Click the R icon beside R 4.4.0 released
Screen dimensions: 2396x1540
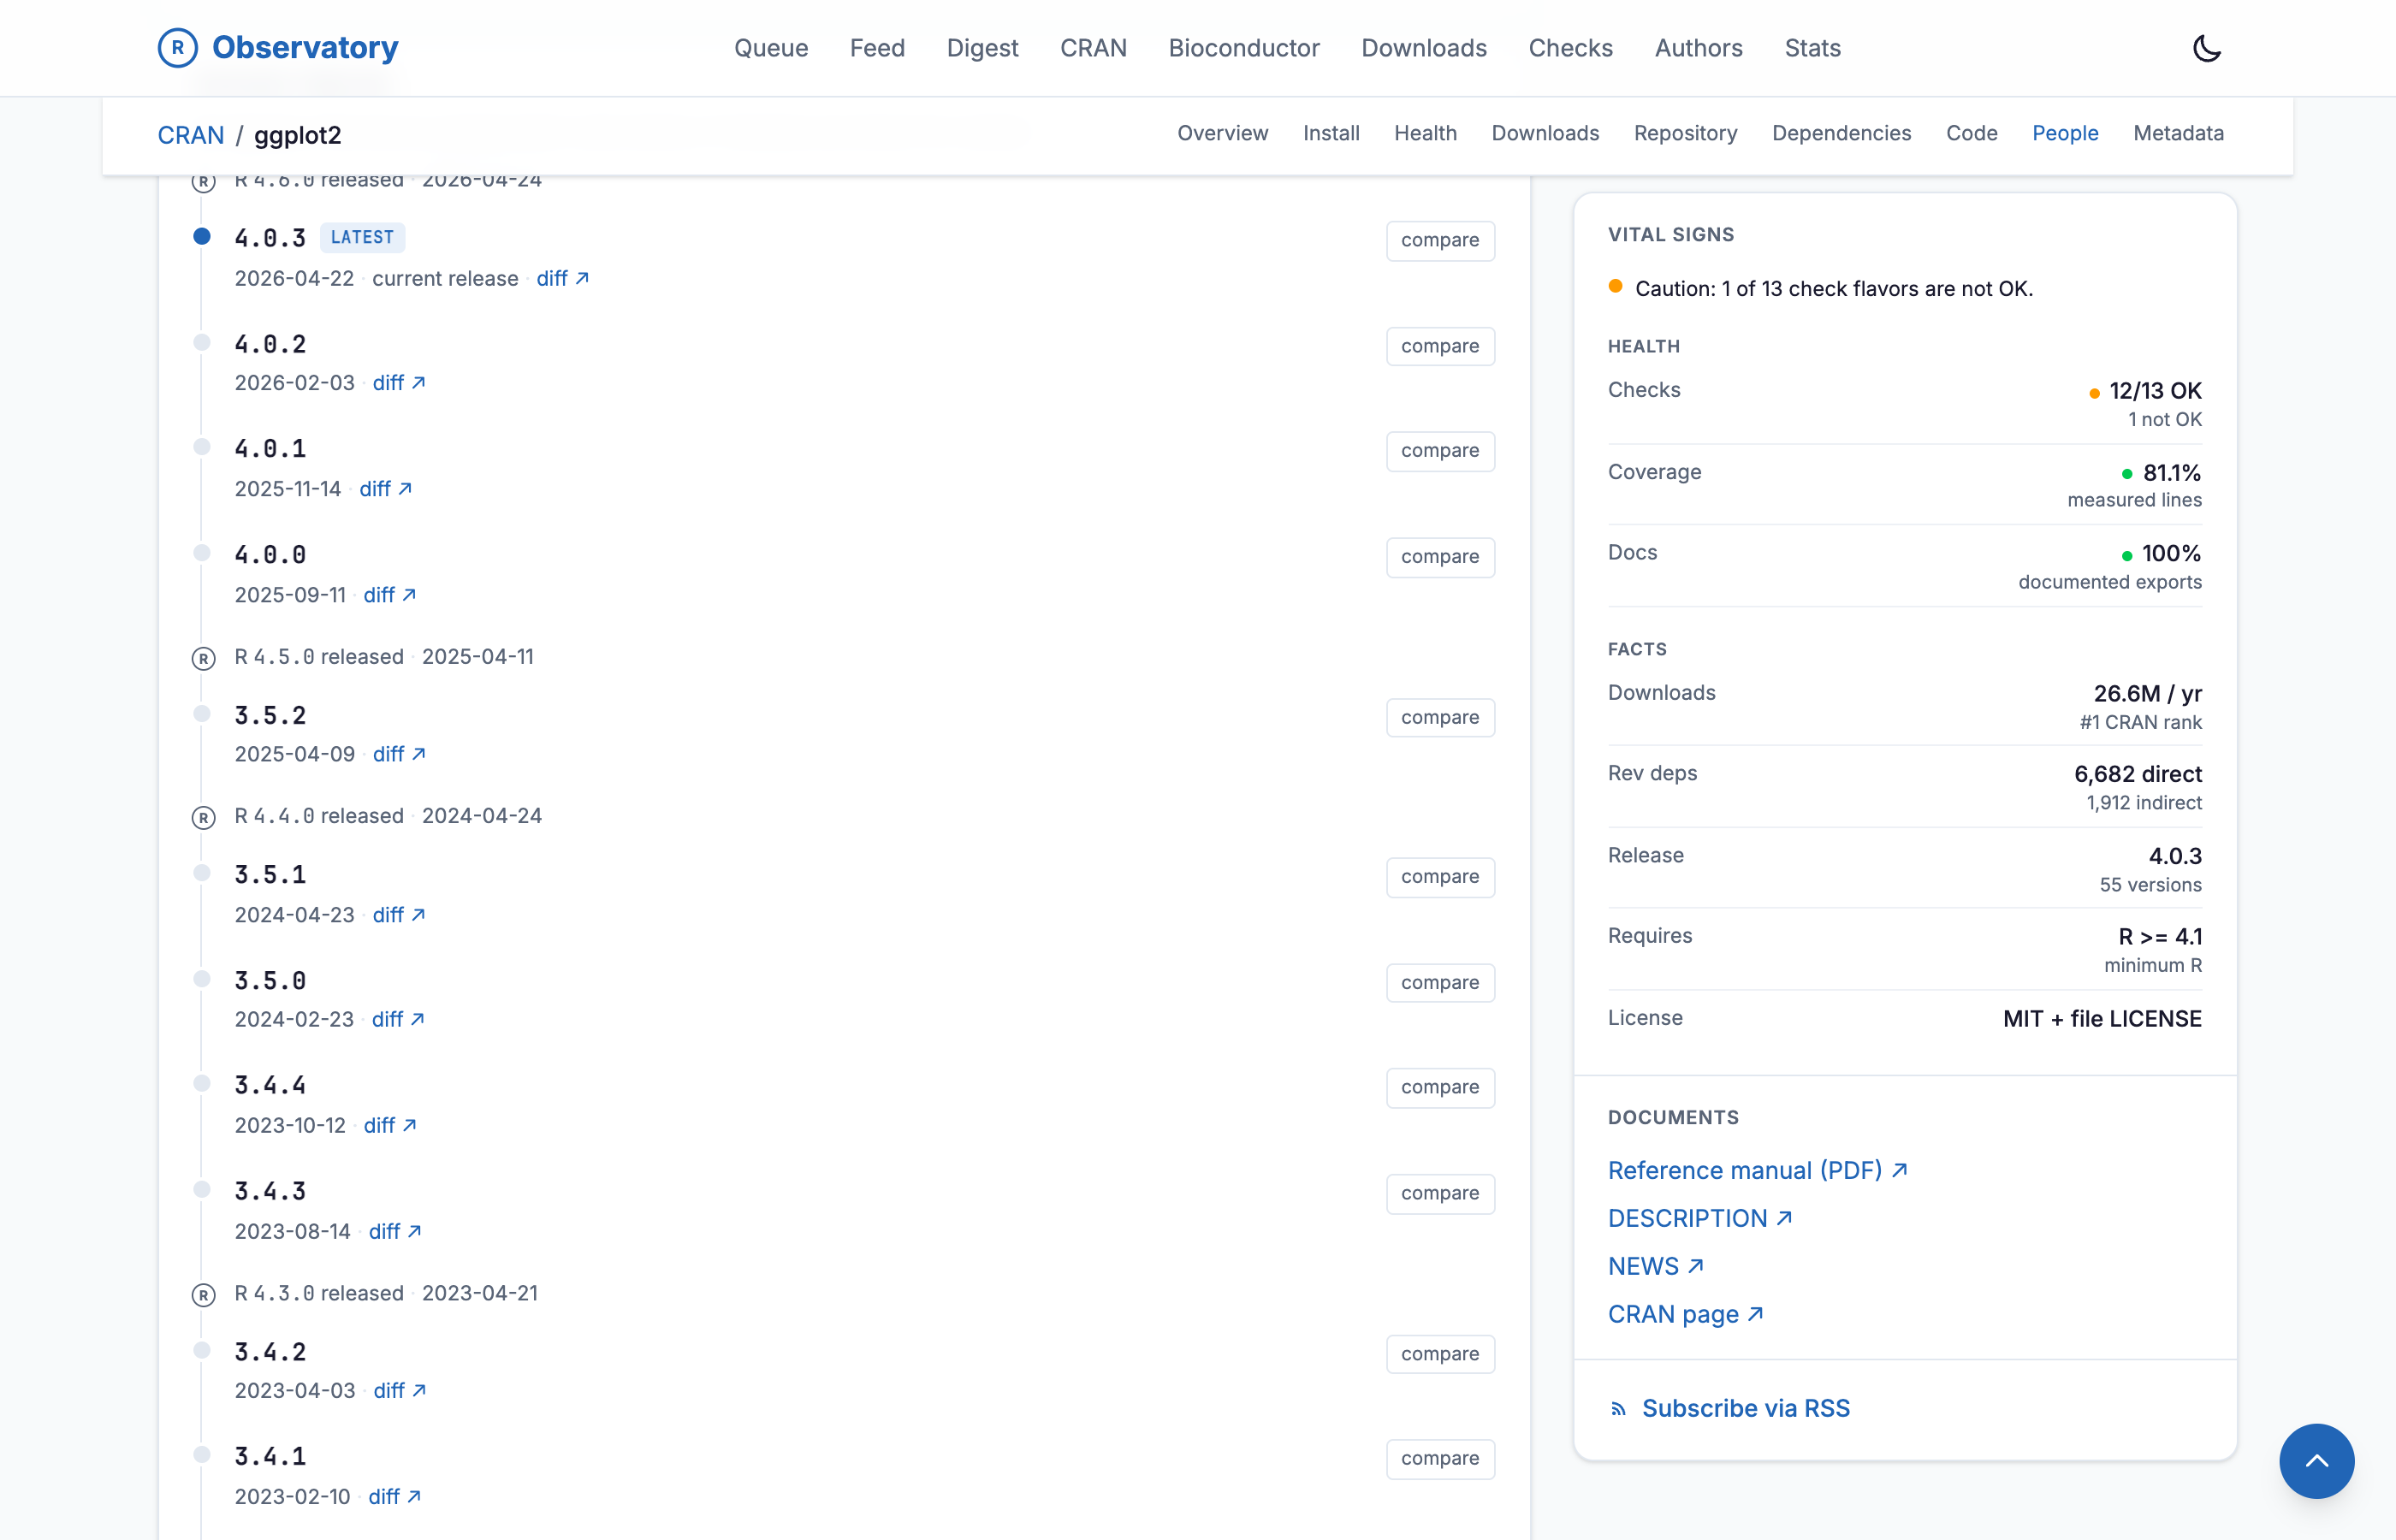click(203, 817)
